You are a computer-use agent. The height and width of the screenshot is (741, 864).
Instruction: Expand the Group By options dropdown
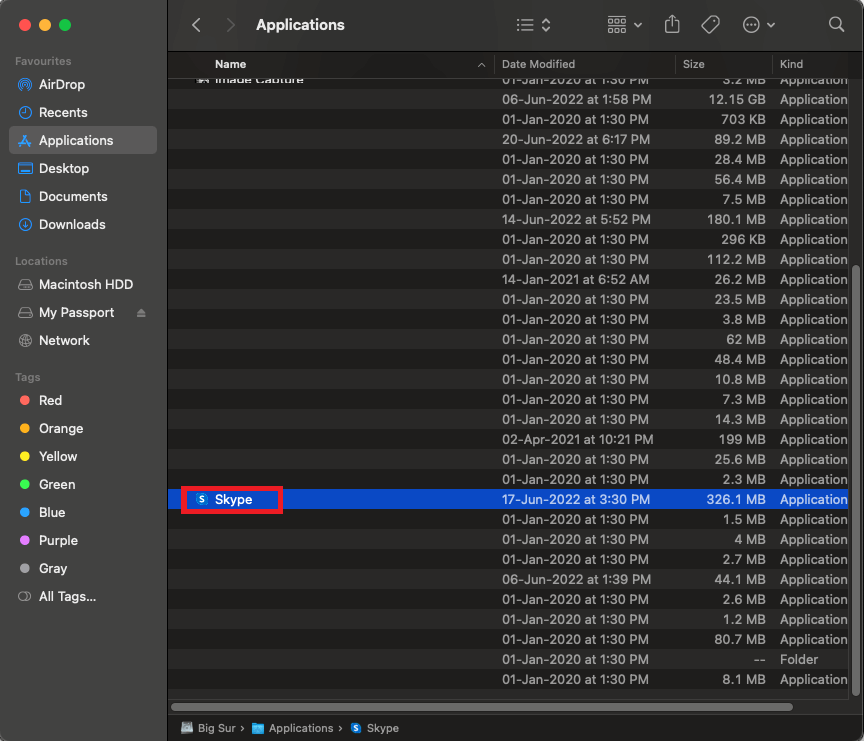[625, 25]
